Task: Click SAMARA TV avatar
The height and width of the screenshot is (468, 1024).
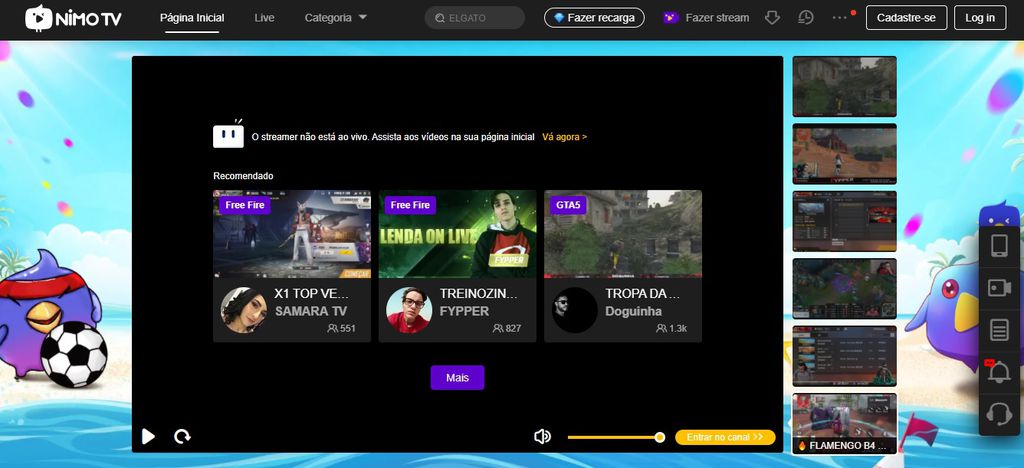Action: coord(244,310)
